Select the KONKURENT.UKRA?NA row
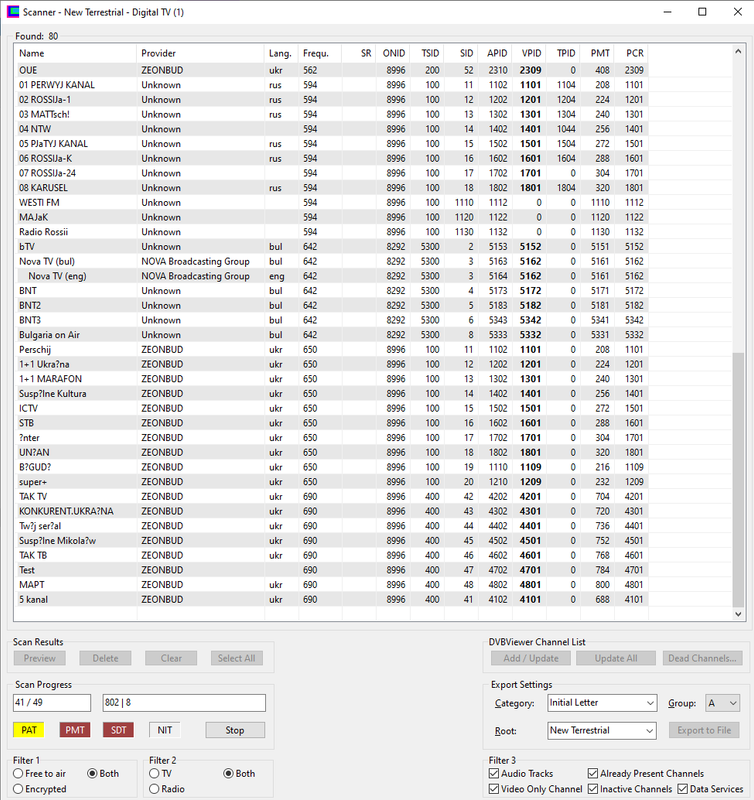Screen dimensions: 754x800 [332, 511]
